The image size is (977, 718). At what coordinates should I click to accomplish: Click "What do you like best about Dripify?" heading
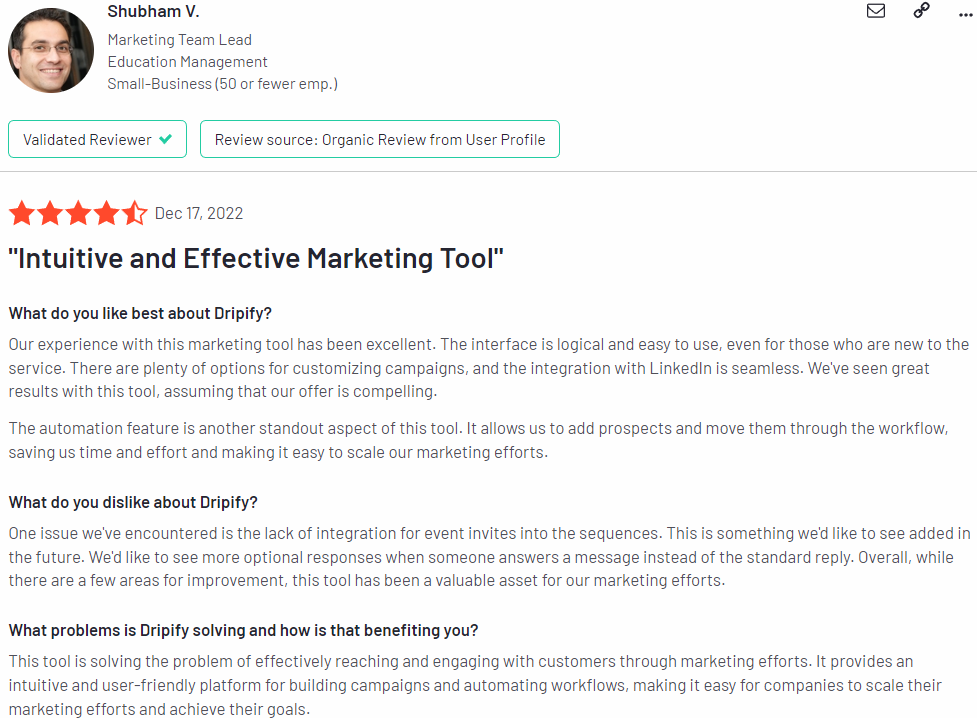[140, 313]
